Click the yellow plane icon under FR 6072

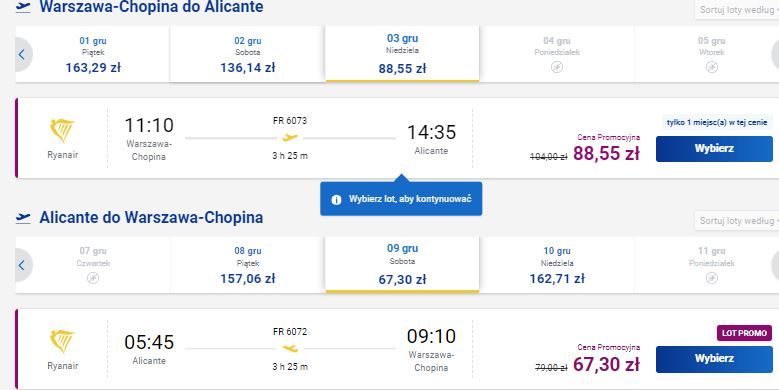coord(290,348)
